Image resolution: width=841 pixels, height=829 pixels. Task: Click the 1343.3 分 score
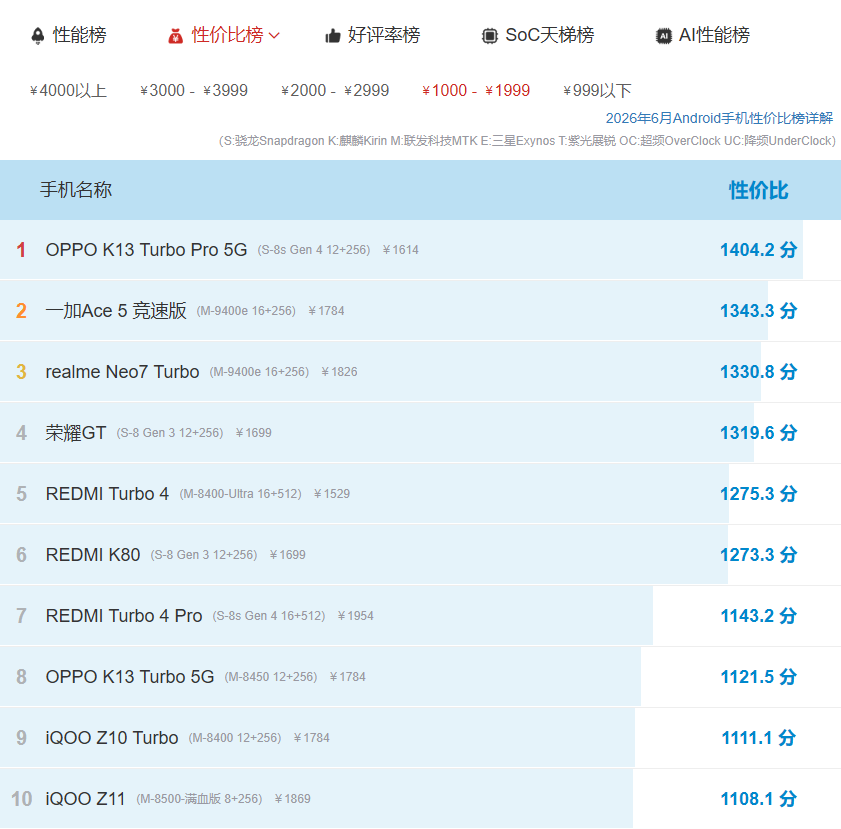coord(758,311)
